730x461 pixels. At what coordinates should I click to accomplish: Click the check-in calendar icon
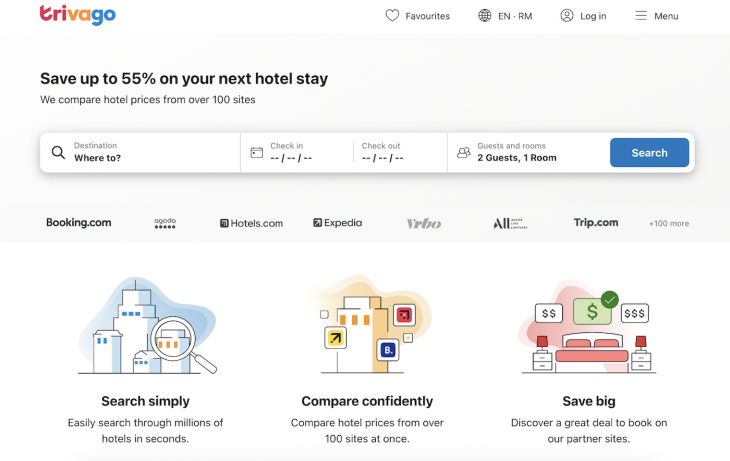(x=257, y=153)
